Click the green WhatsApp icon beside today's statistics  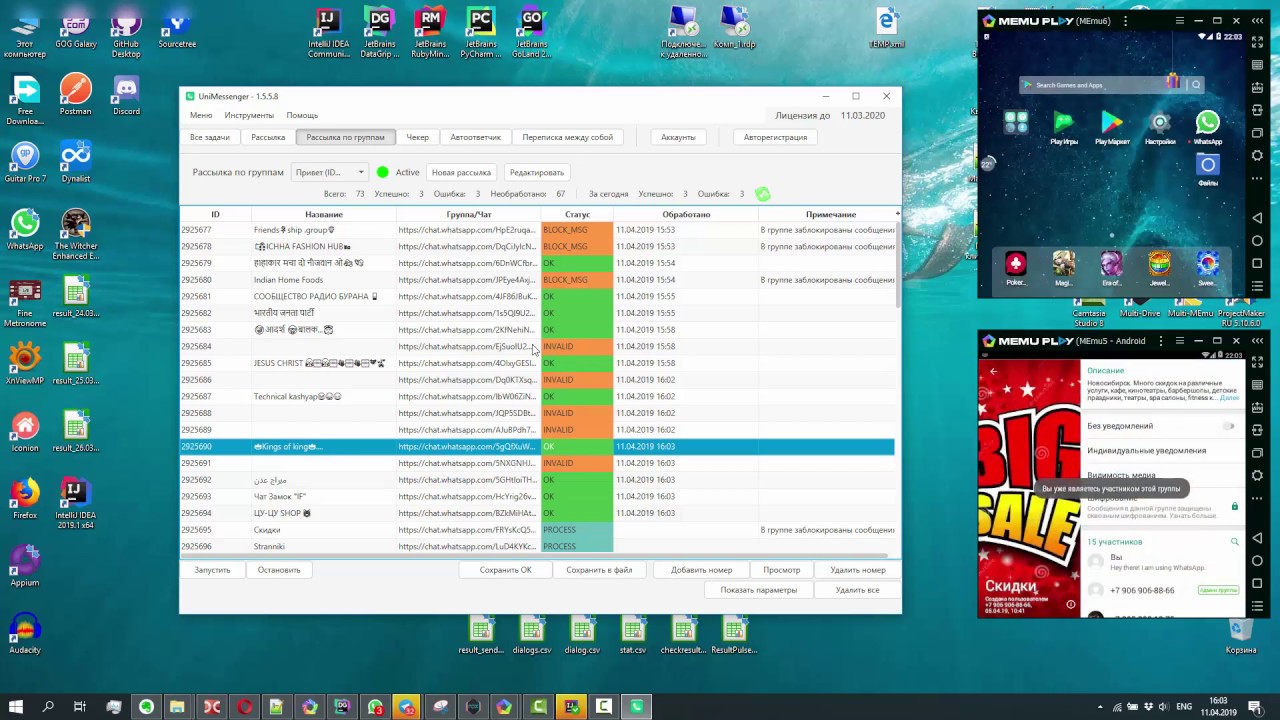click(763, 194)
